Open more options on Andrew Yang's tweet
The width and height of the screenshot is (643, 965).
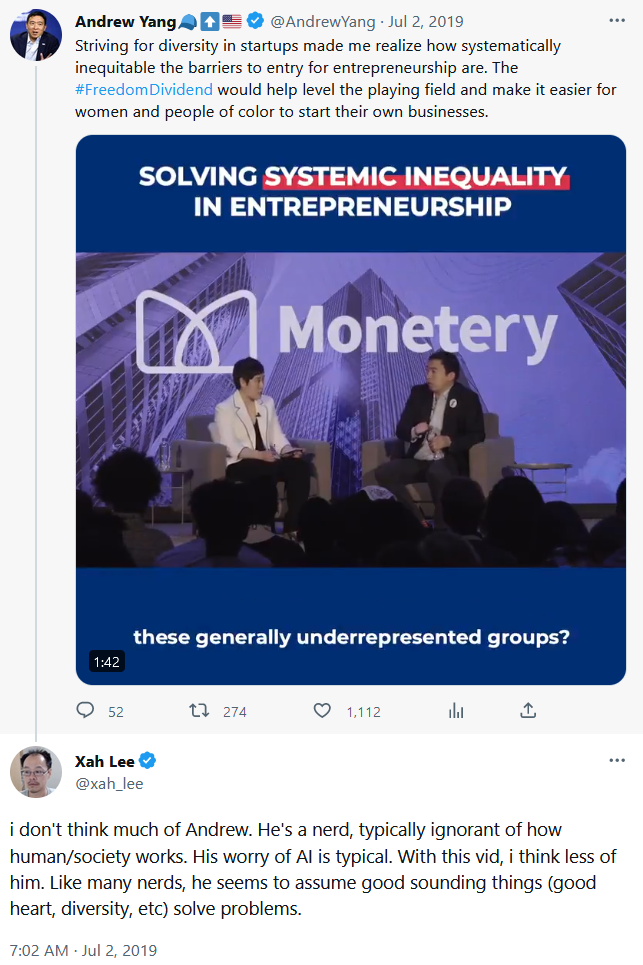coord(618,21)
